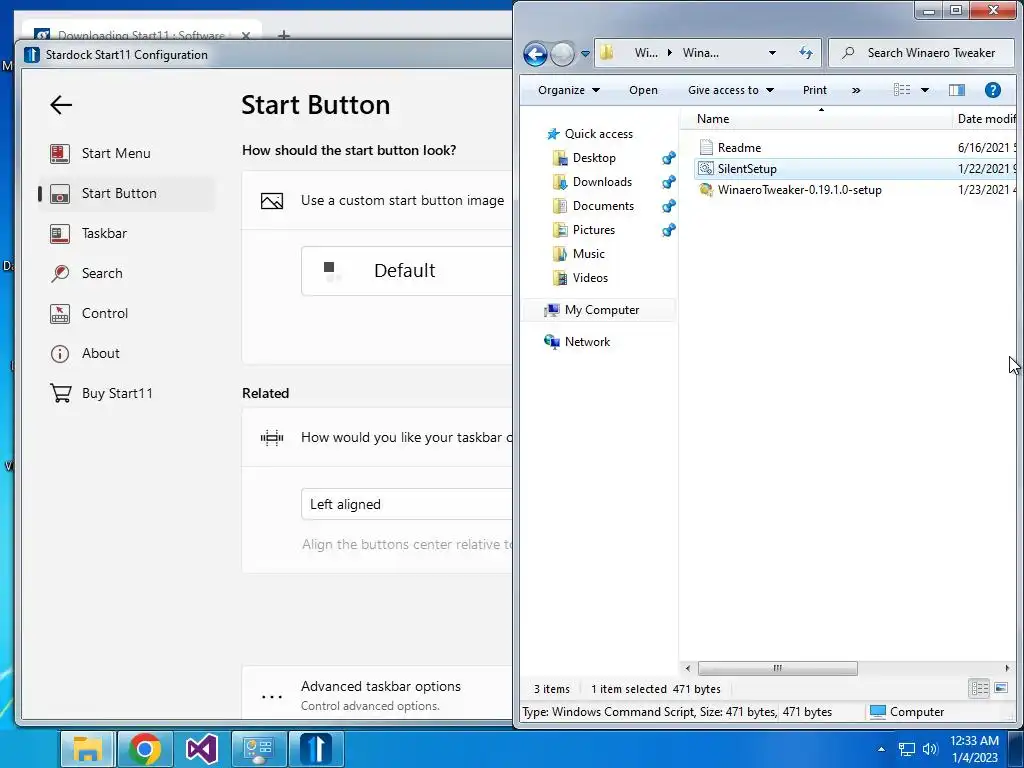Click the Taskbar sidebar icon

pyautogui.click(x=60, y=234)
